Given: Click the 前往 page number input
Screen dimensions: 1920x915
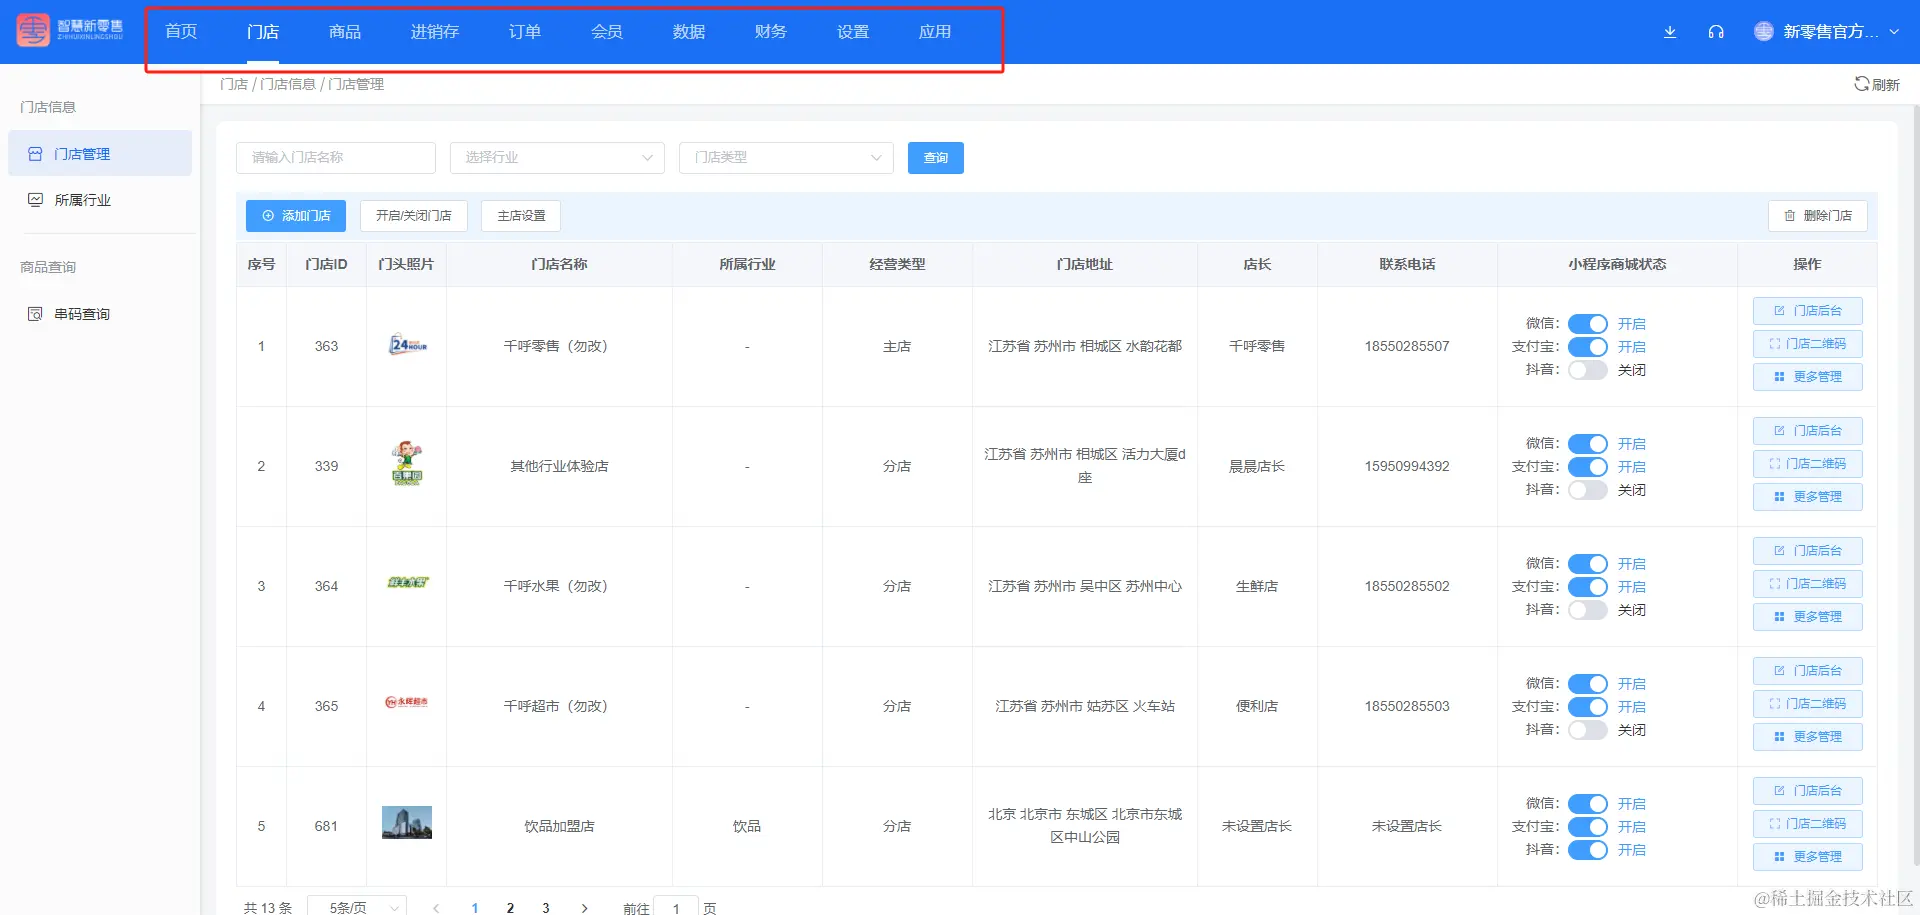Looking at the screenshot, I should tap(676, 907).
